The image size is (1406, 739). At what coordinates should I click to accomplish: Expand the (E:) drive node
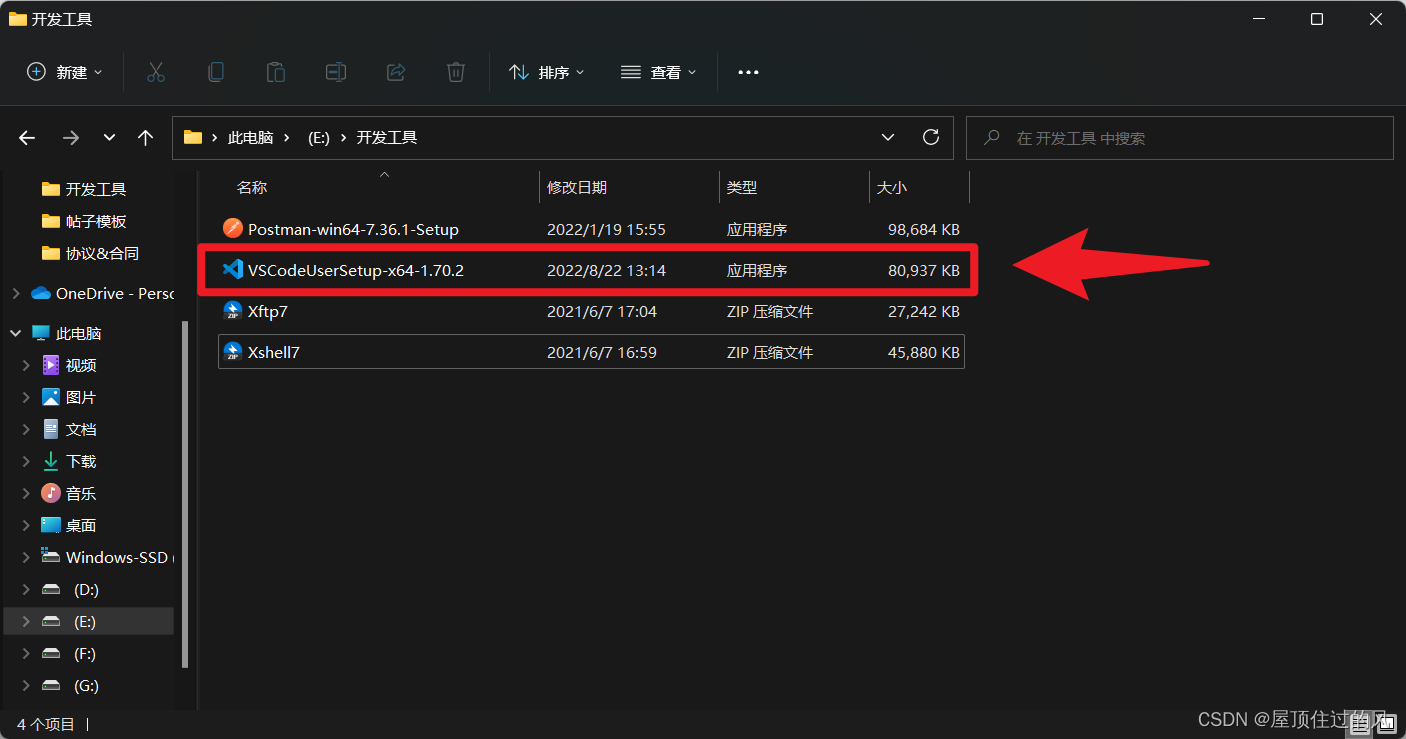[x=26, y=621]
